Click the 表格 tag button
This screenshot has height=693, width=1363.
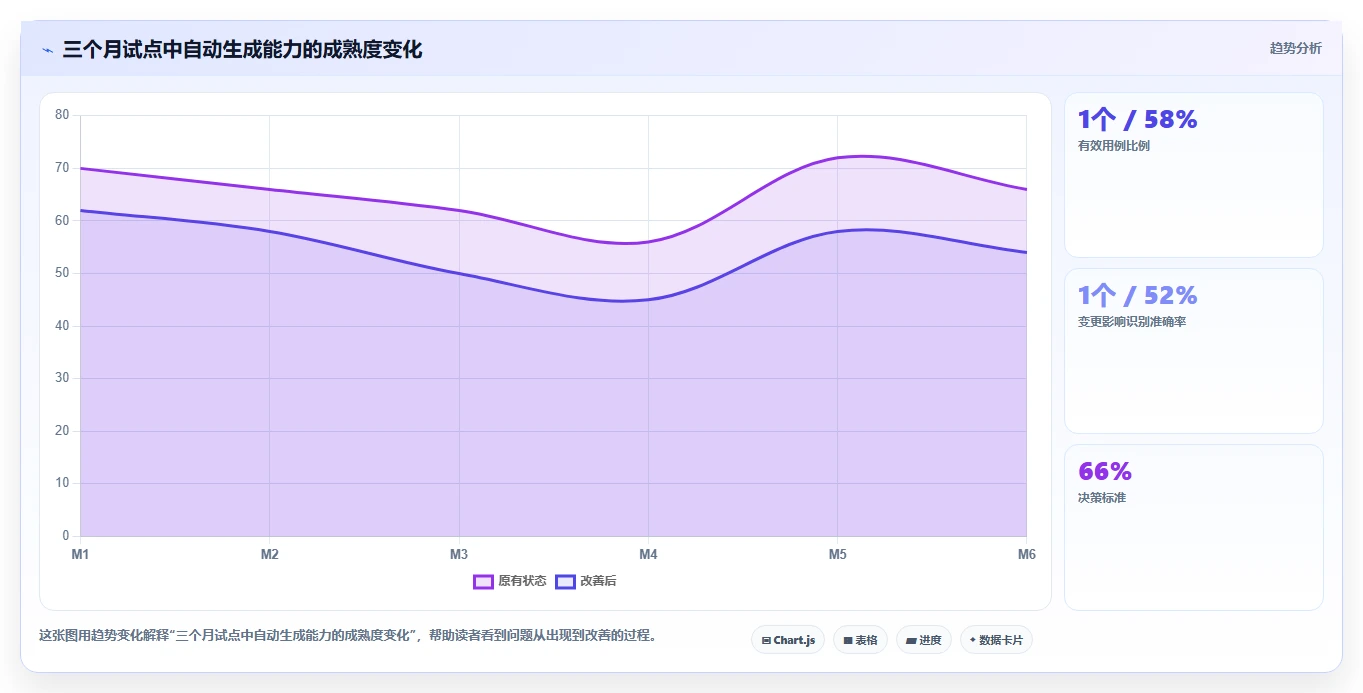(x=860, y=640)
